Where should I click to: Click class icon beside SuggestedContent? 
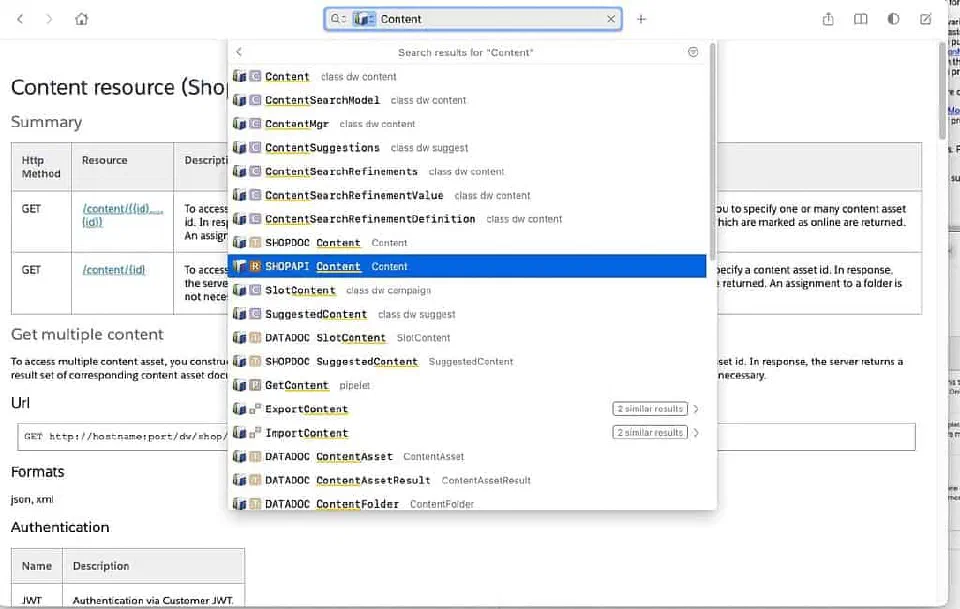pyautogui.click(x=255, y=314)
